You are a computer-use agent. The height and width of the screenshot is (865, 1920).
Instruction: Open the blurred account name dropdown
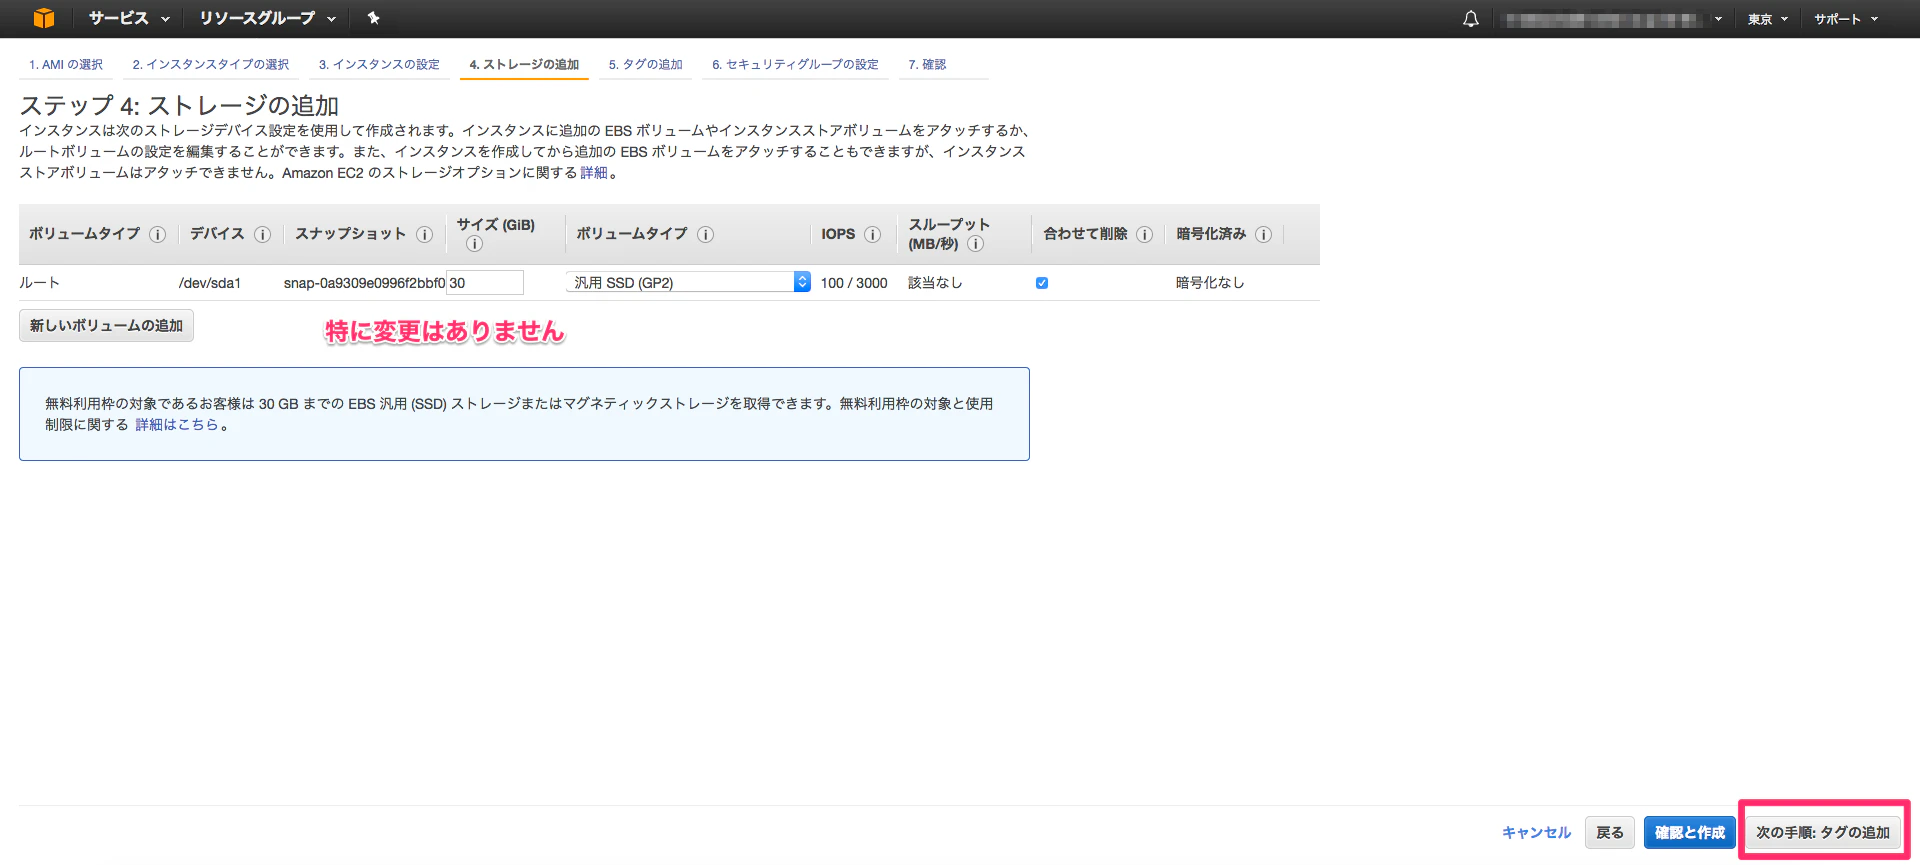1614,19
